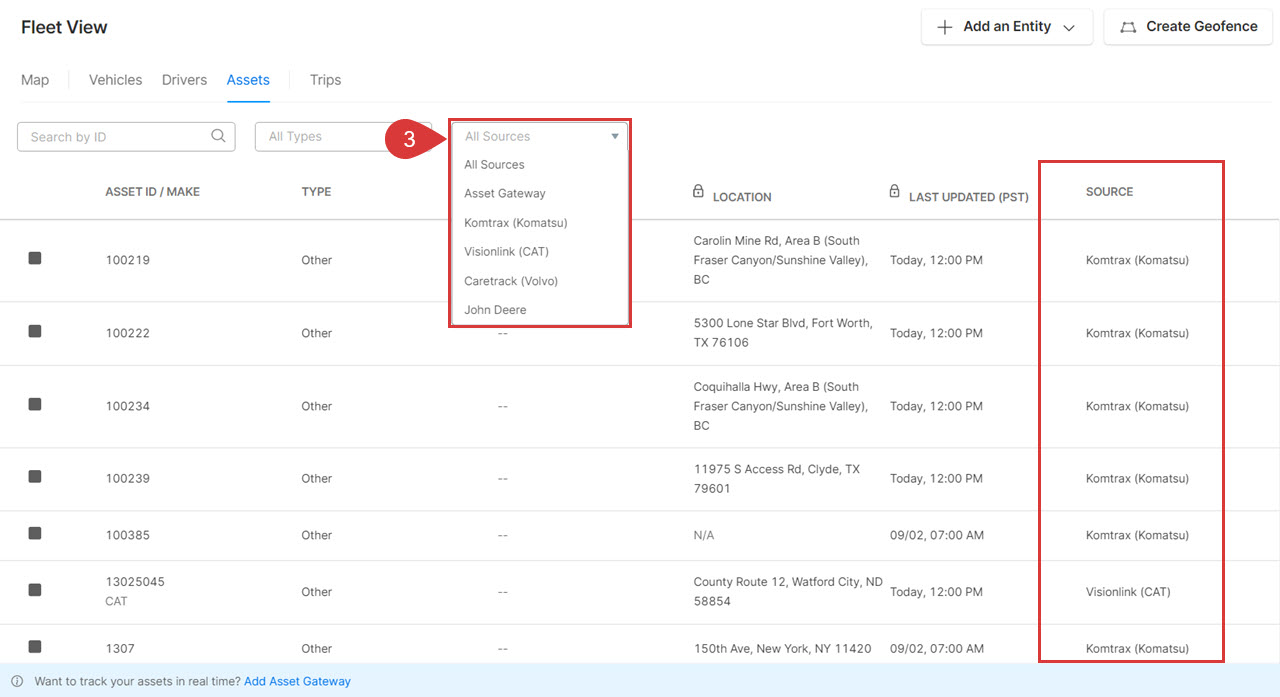Open the Assets tab
This screenshot has height=697, width=1280.
(248, 80)
